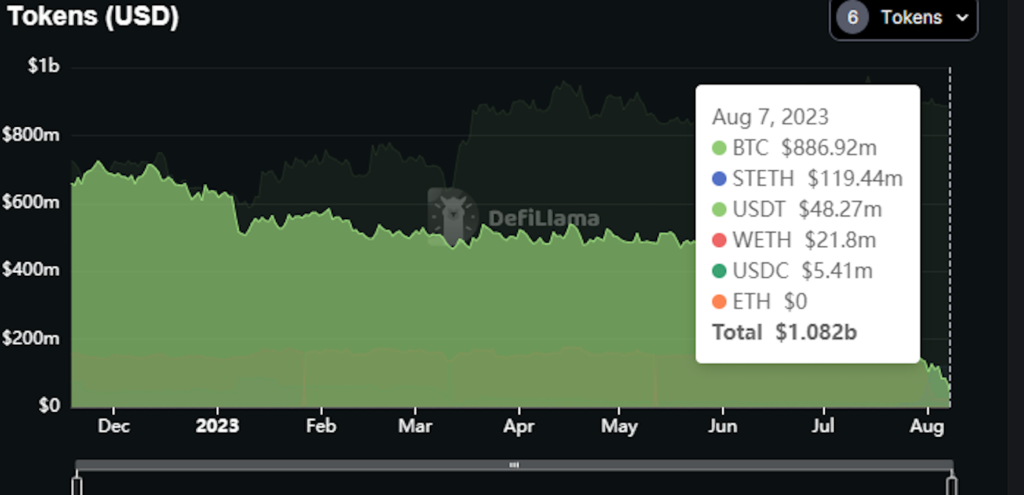
Task: Click the 'Dec' x-axis label
Action: (x=114, y=426)
